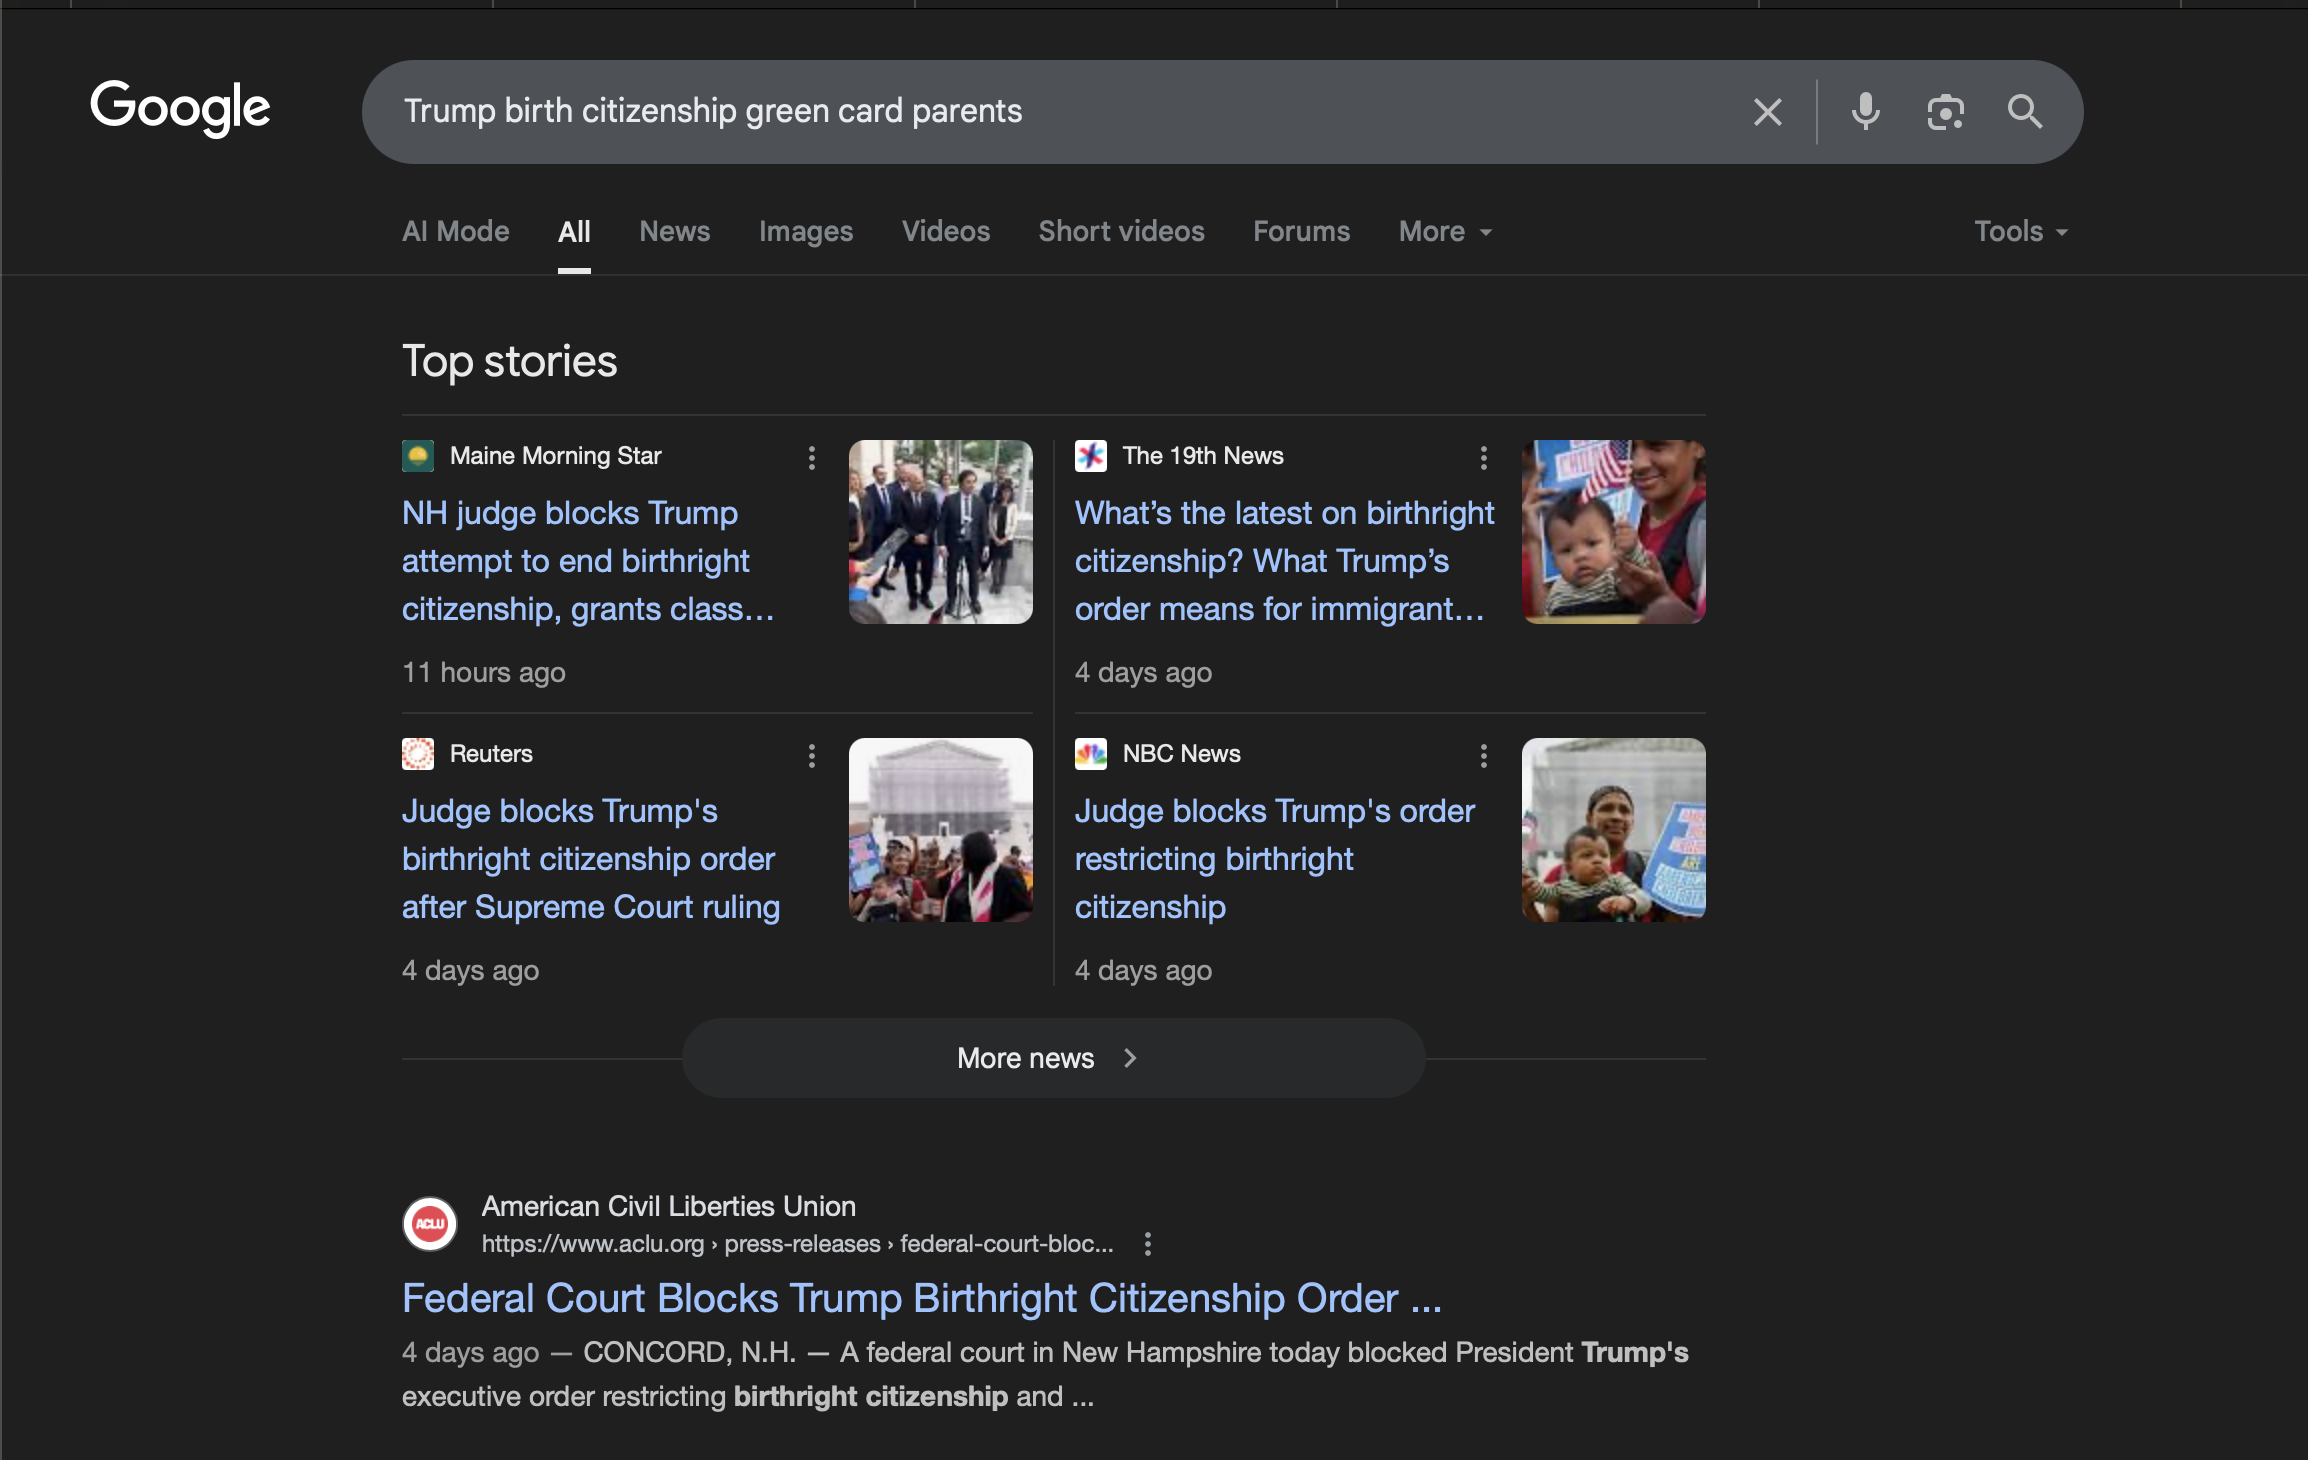
Task: Click NBC News story thumbnail image
Action: tap(1614, 830)
